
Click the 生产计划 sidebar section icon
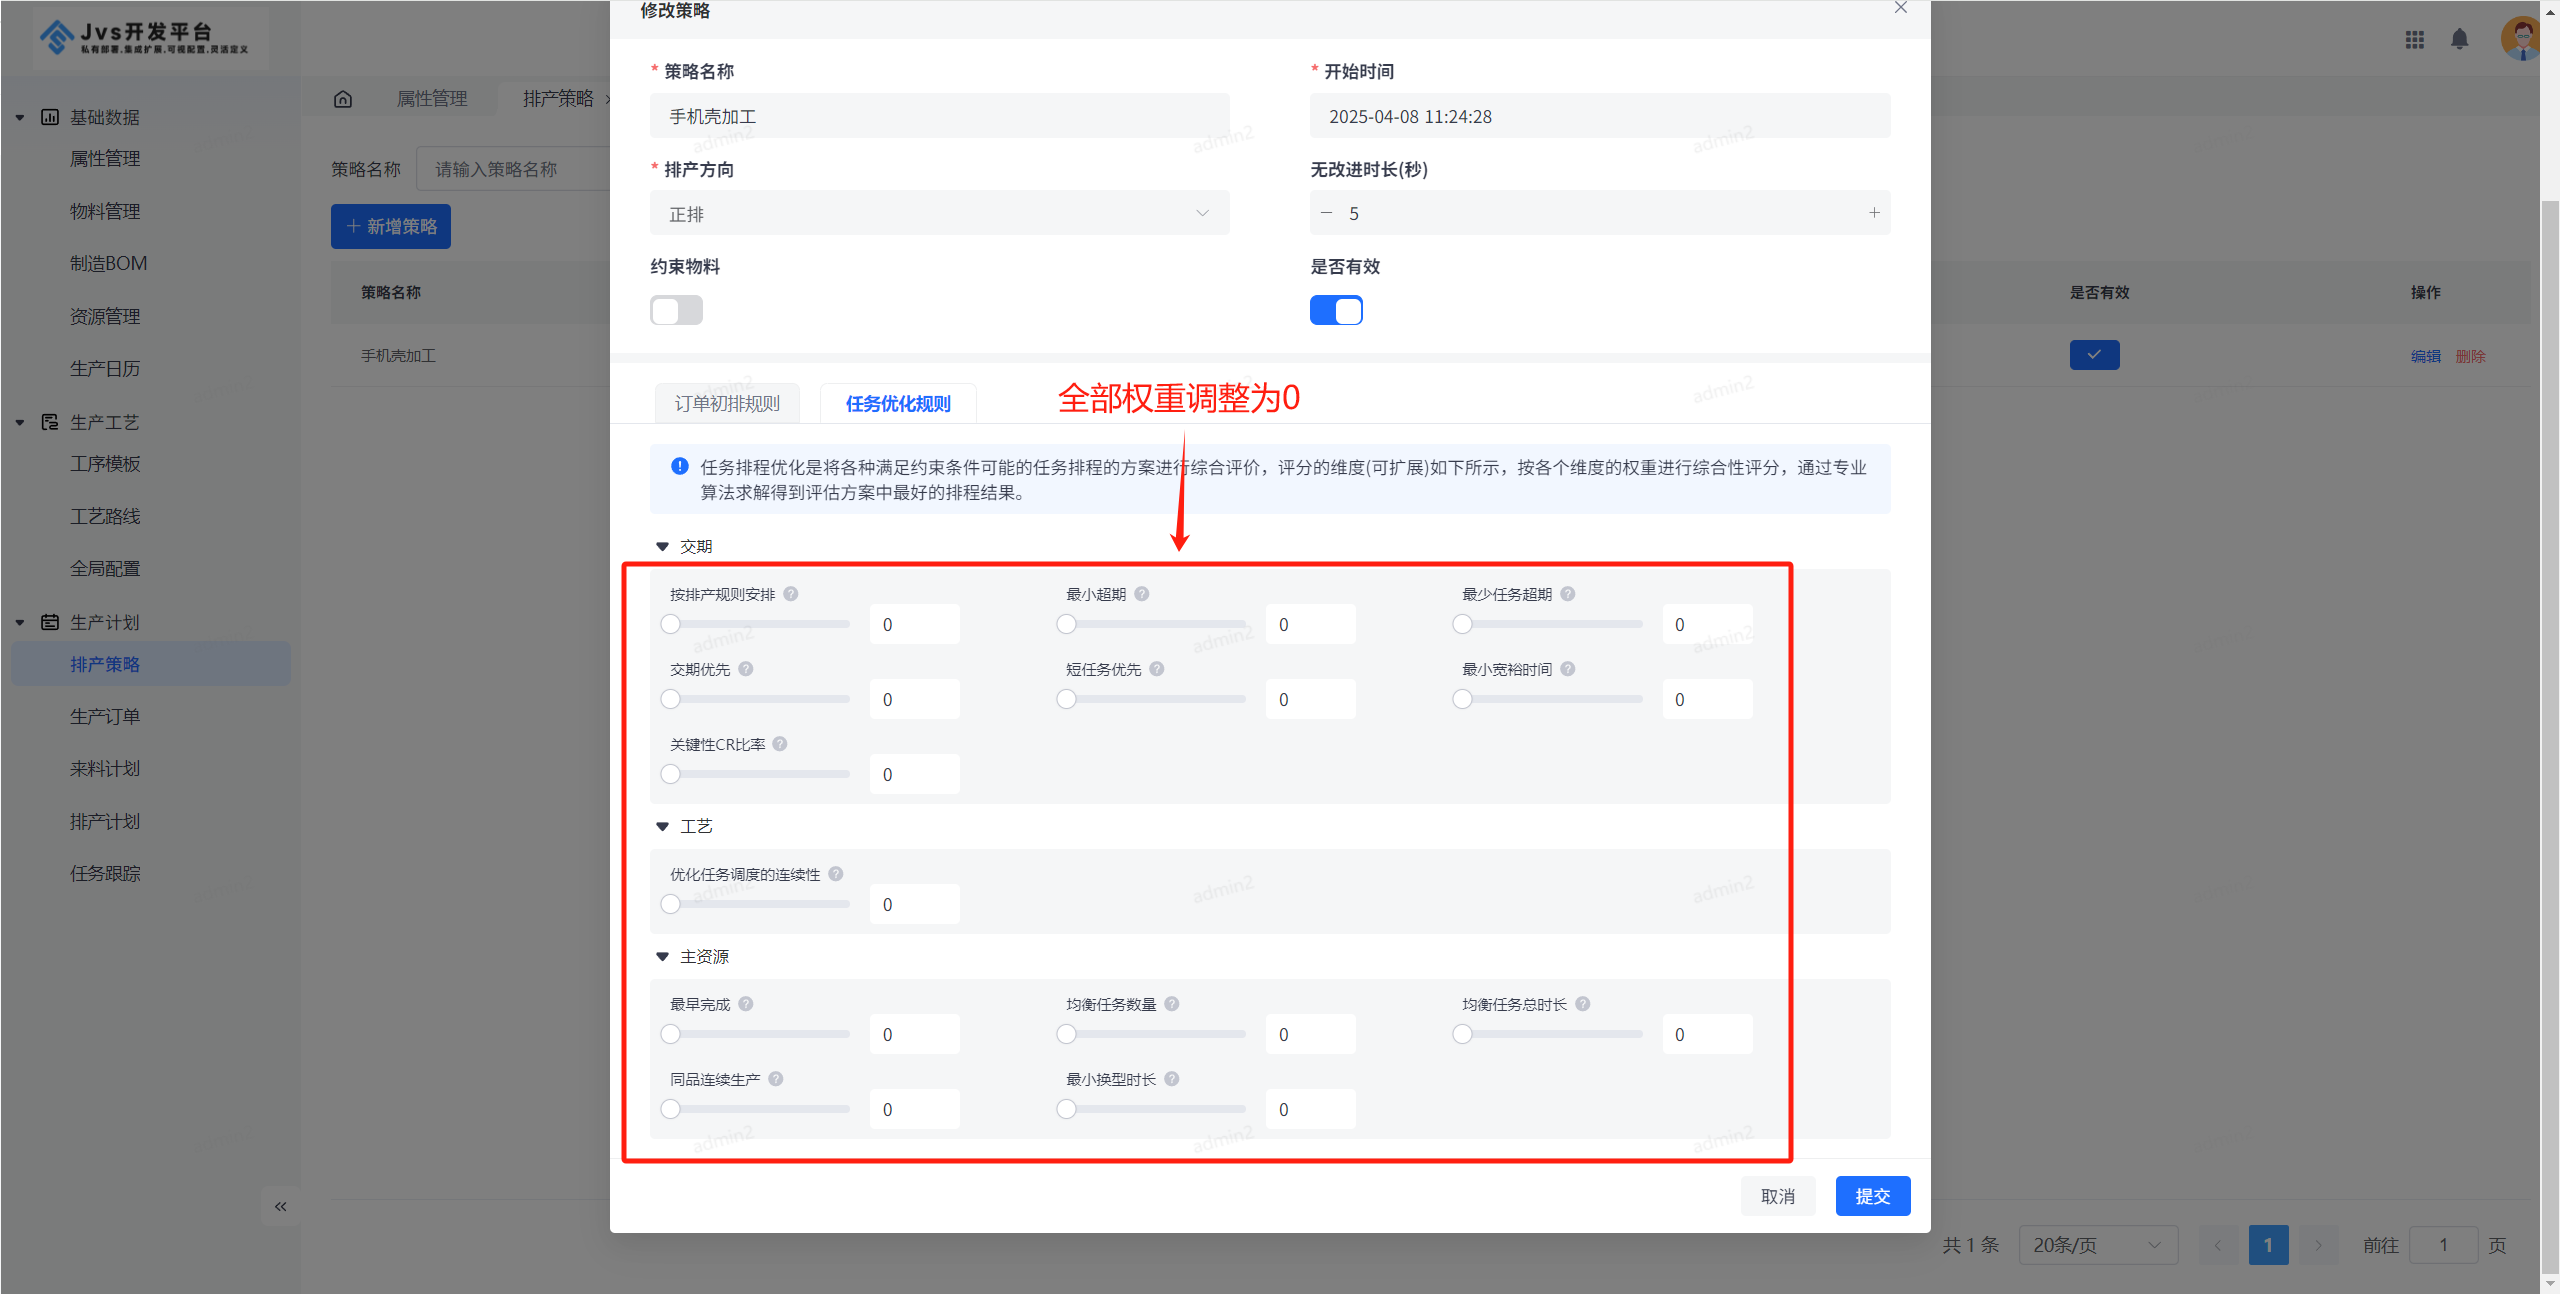[50, 621]
